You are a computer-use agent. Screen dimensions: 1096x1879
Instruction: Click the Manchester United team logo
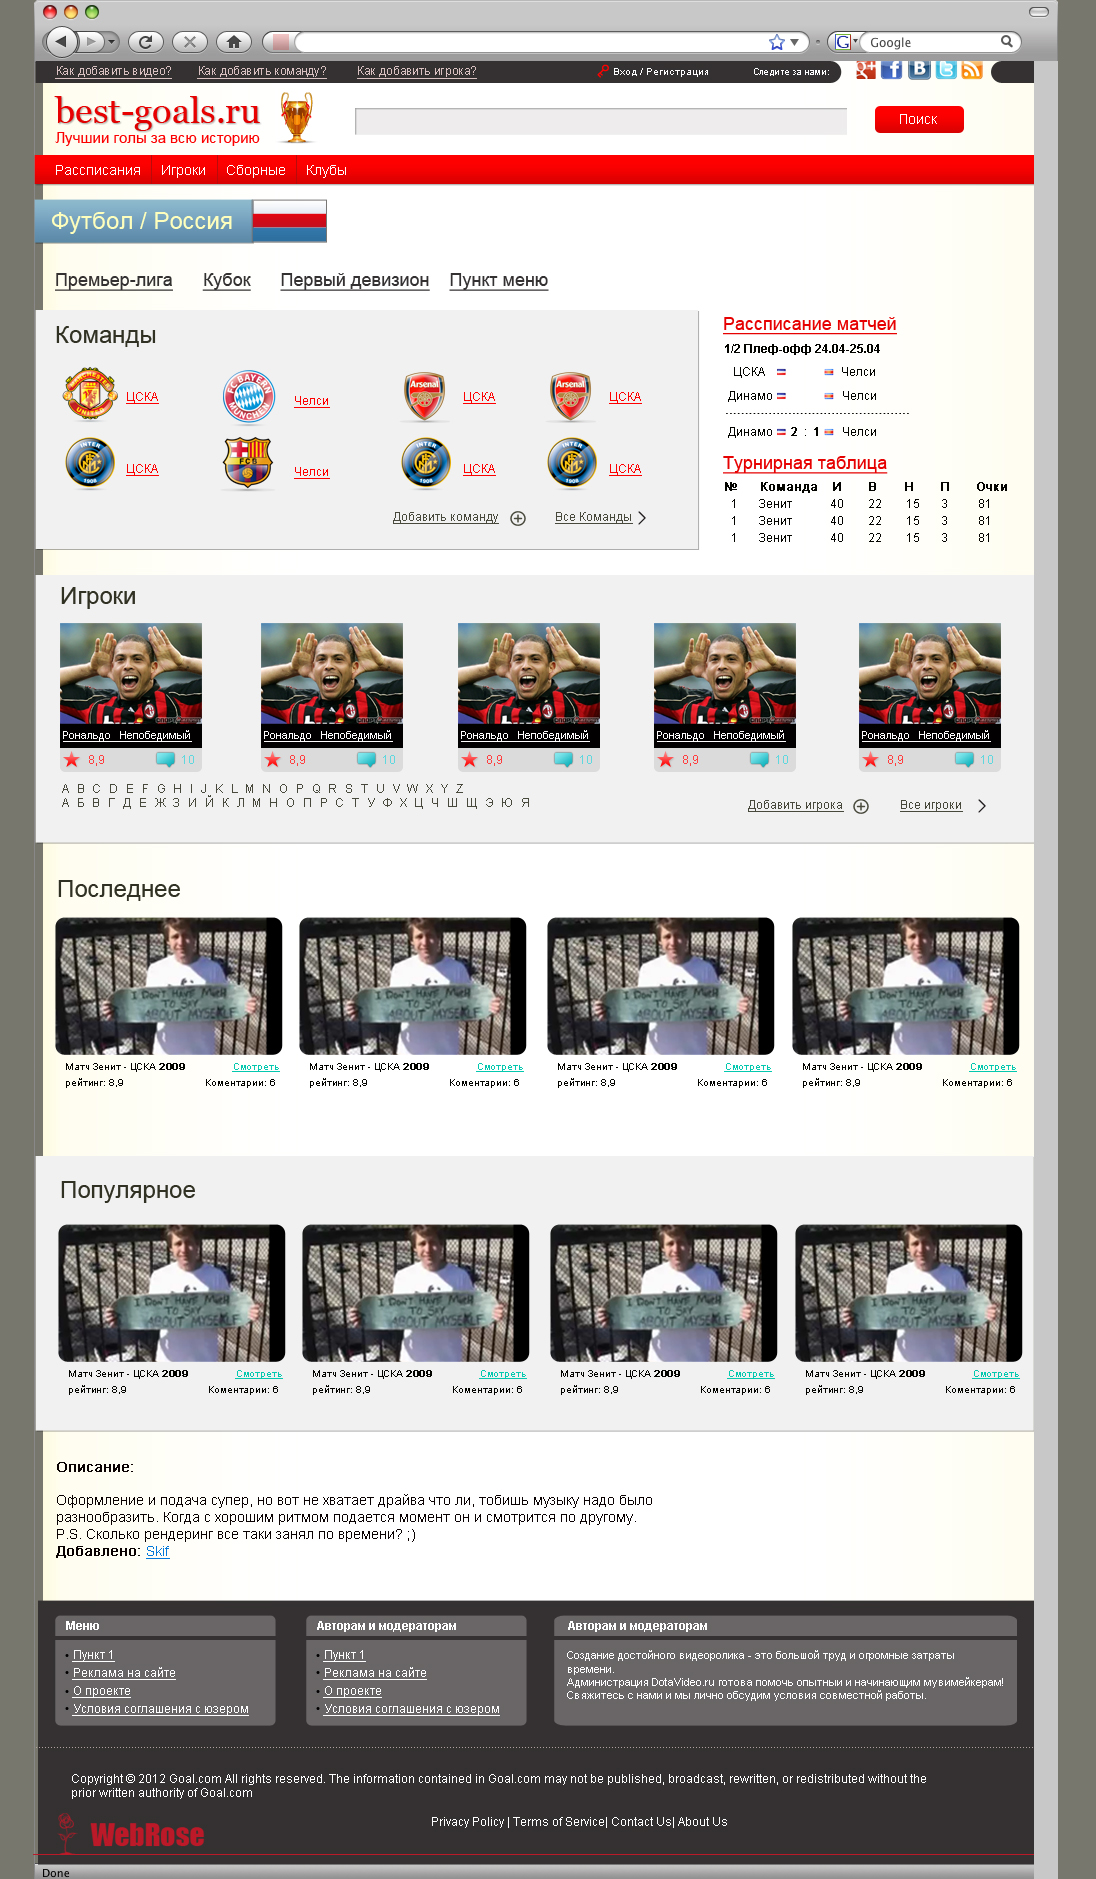click(x=89, y=395)
